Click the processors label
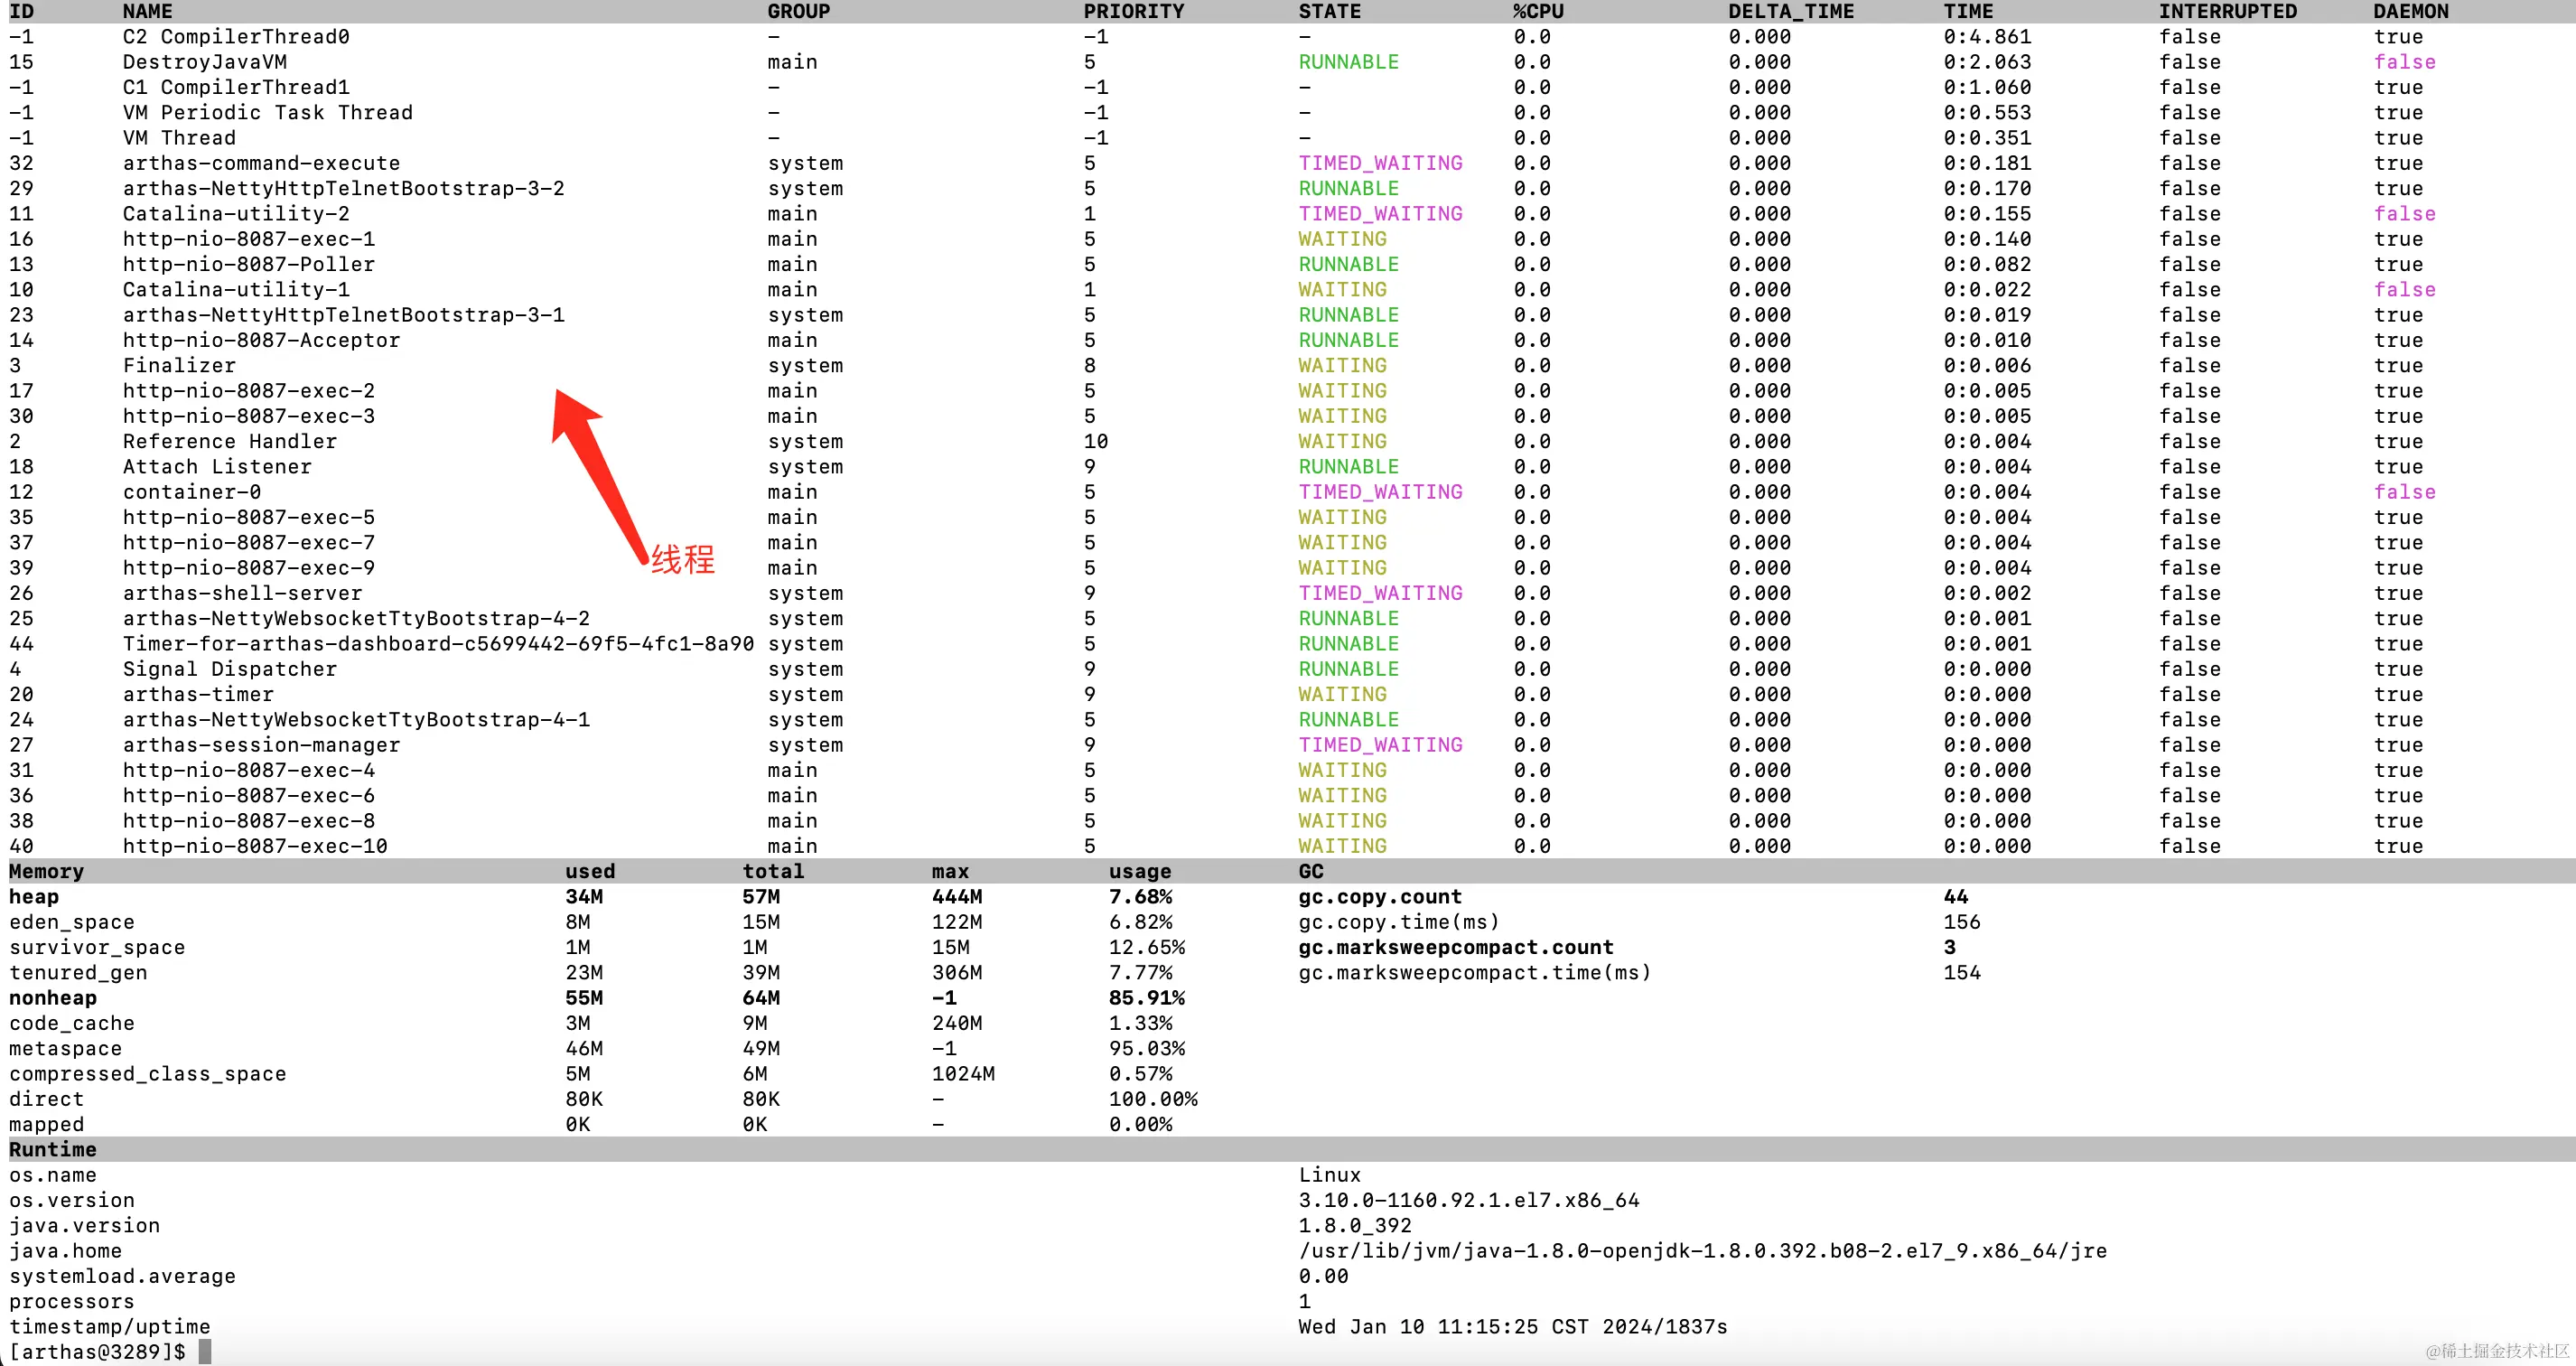This screenshot has width=2576, height=1366. (x=71, y=1302)
